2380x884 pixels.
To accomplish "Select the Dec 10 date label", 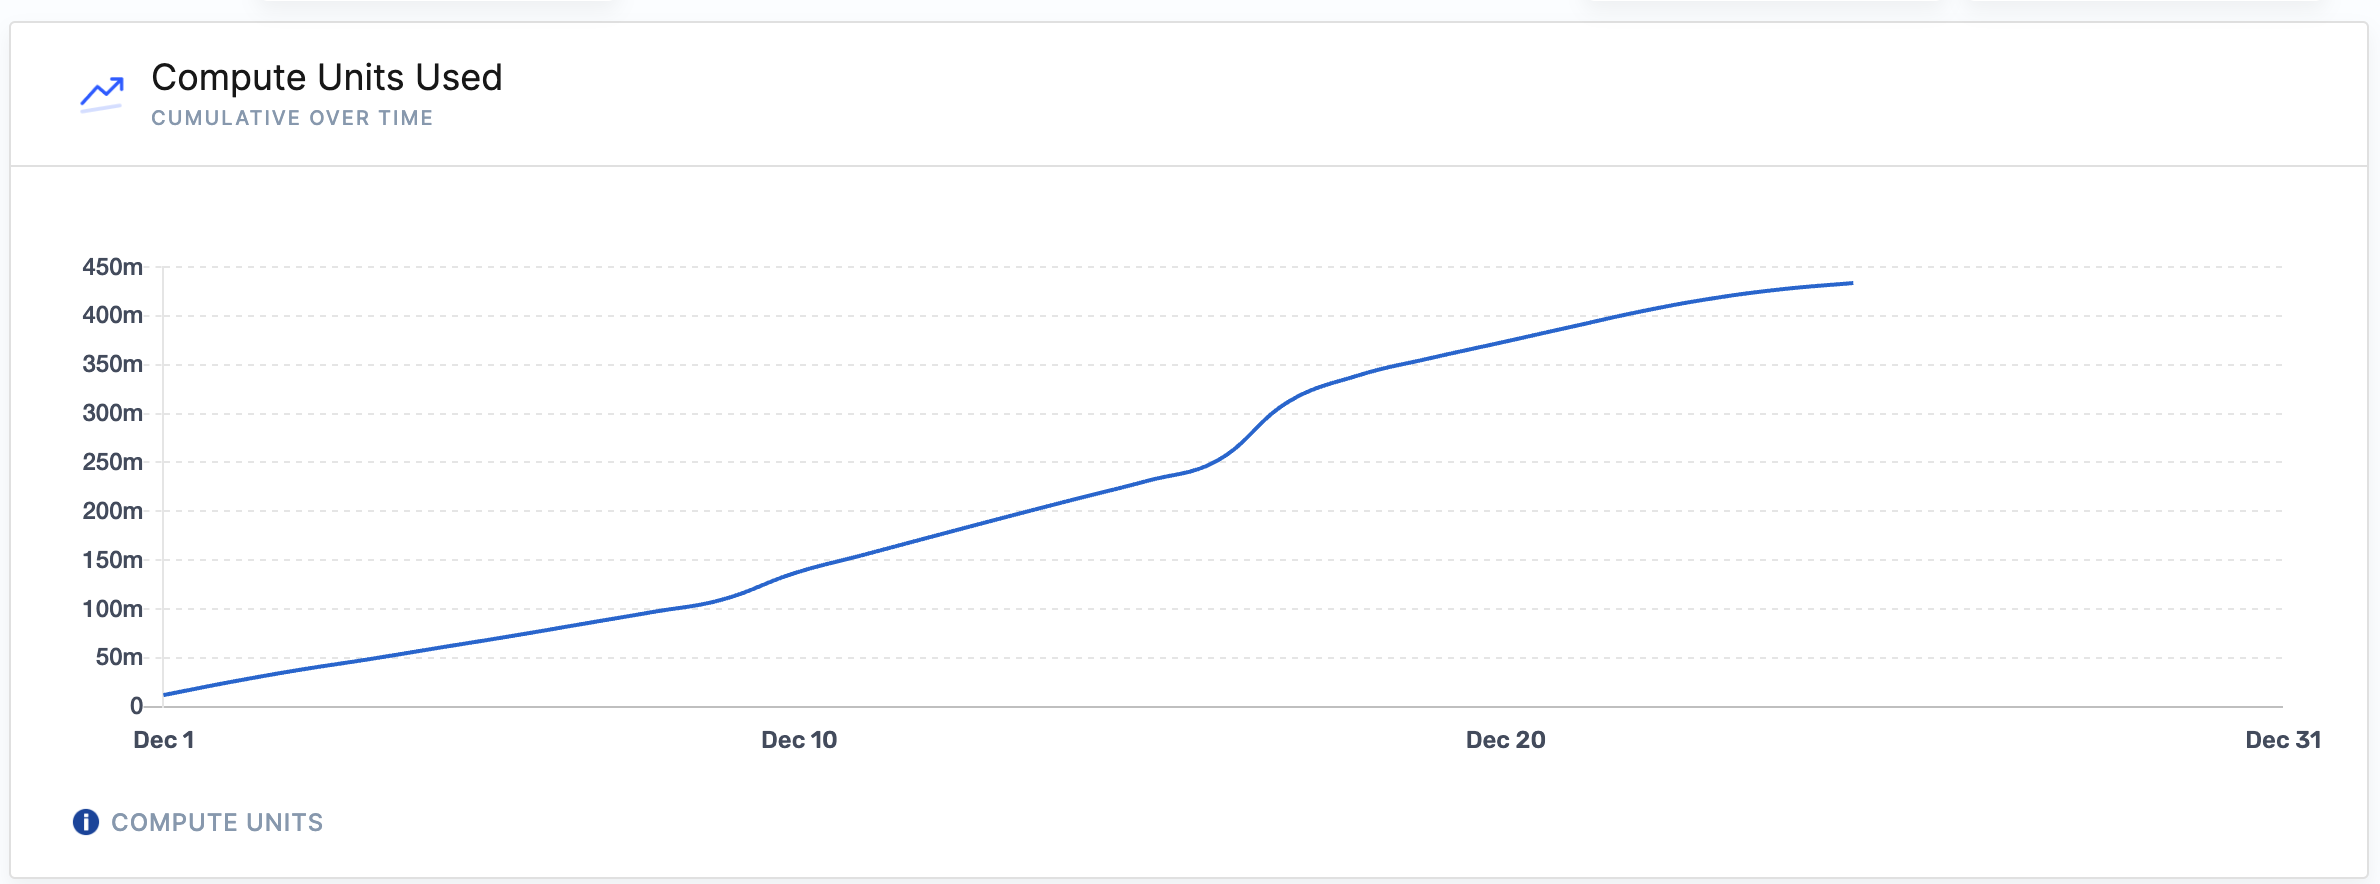I will click(799, 740).
